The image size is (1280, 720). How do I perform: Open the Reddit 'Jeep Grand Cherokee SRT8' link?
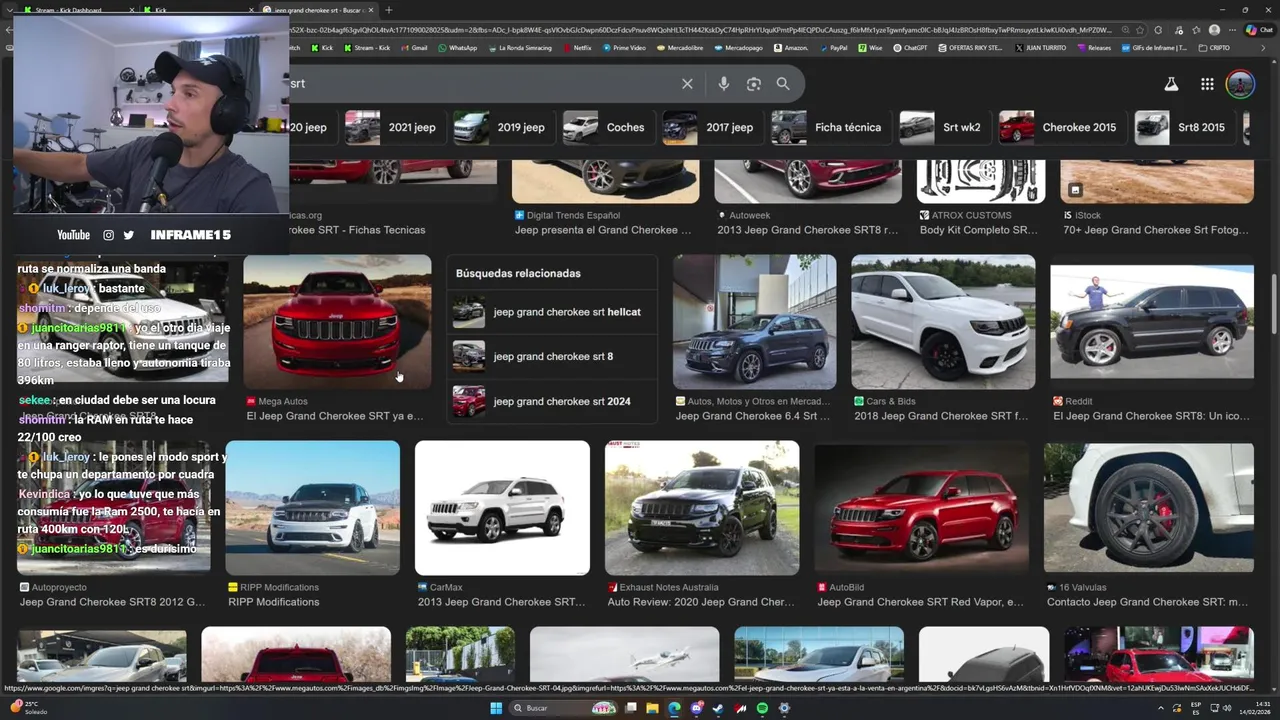click(x=1151, y=416)
